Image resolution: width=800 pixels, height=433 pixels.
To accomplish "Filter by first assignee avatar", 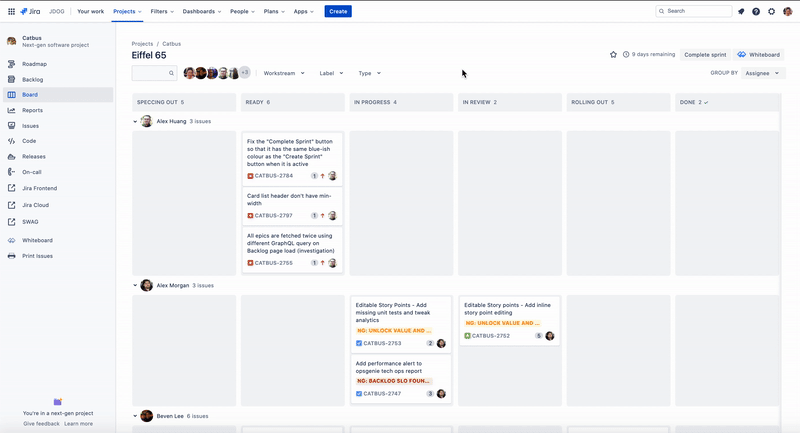I will [189, 73].
